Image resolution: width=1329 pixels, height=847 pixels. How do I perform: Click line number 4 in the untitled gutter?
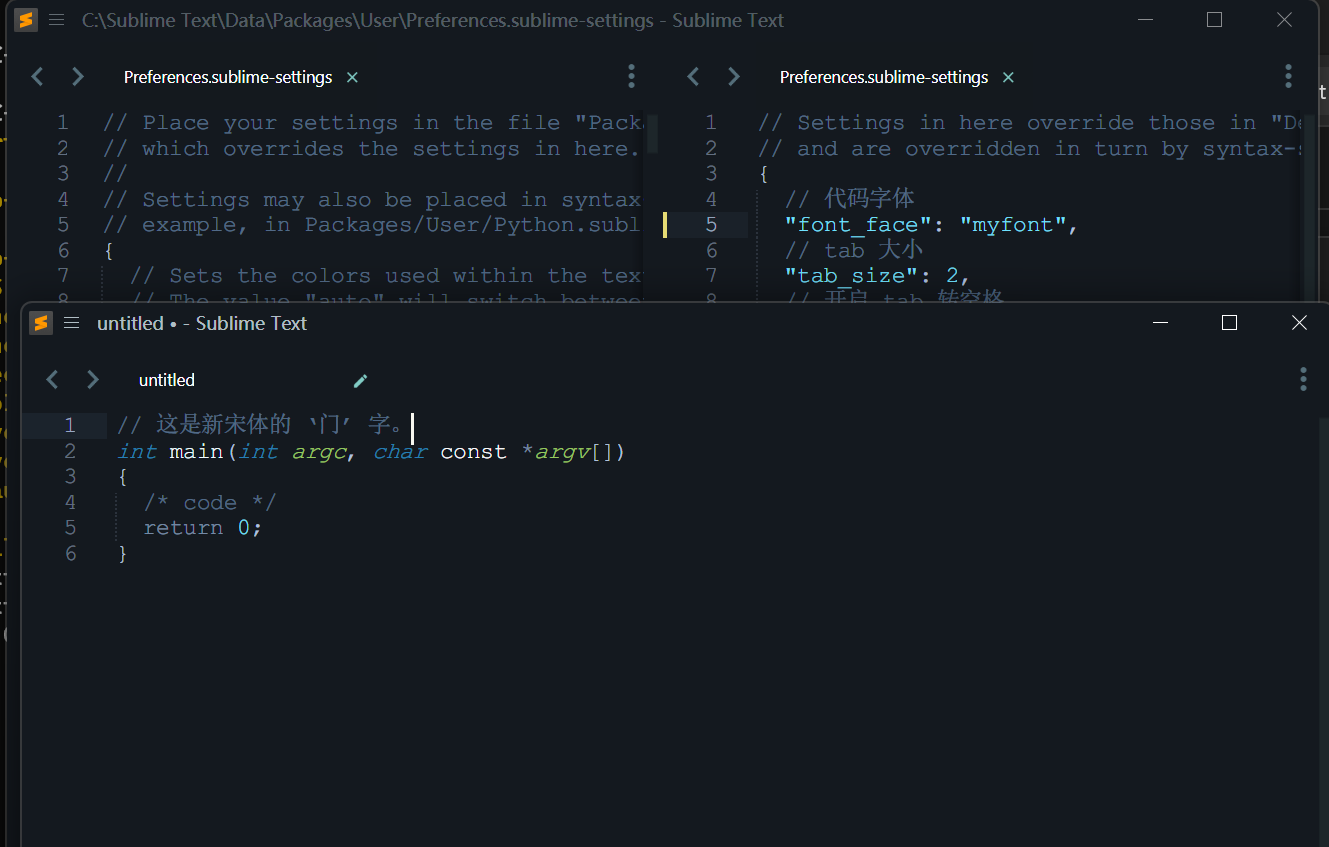[x=70, y=502]
